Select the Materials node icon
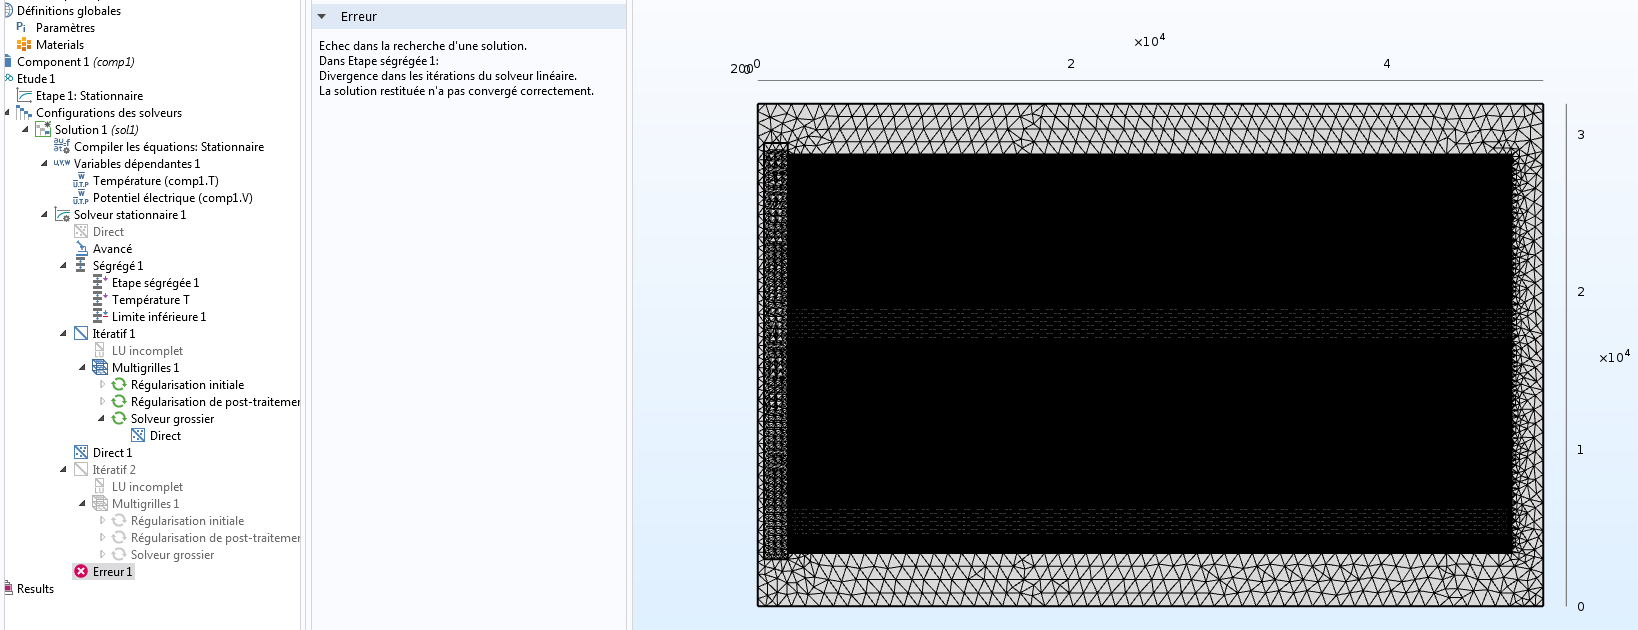Image resolution: width=1638 pixels, height=630 pixels. (24, 45)
